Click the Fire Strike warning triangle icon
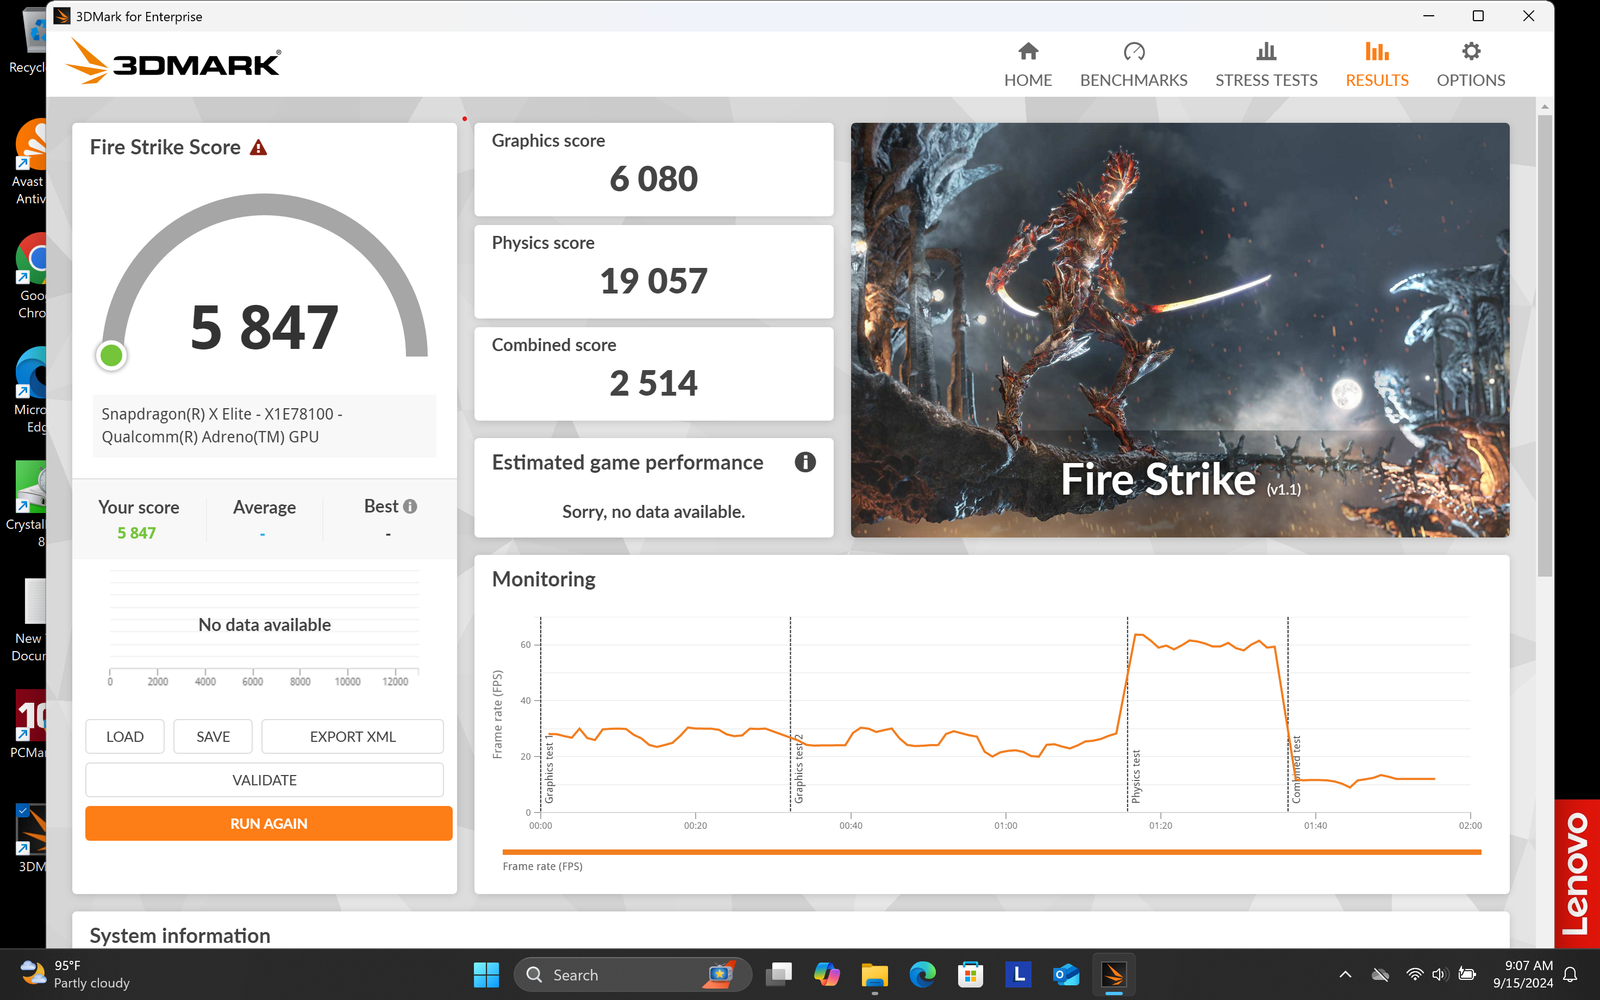The image size is (1600, 1000). point(258,148)
